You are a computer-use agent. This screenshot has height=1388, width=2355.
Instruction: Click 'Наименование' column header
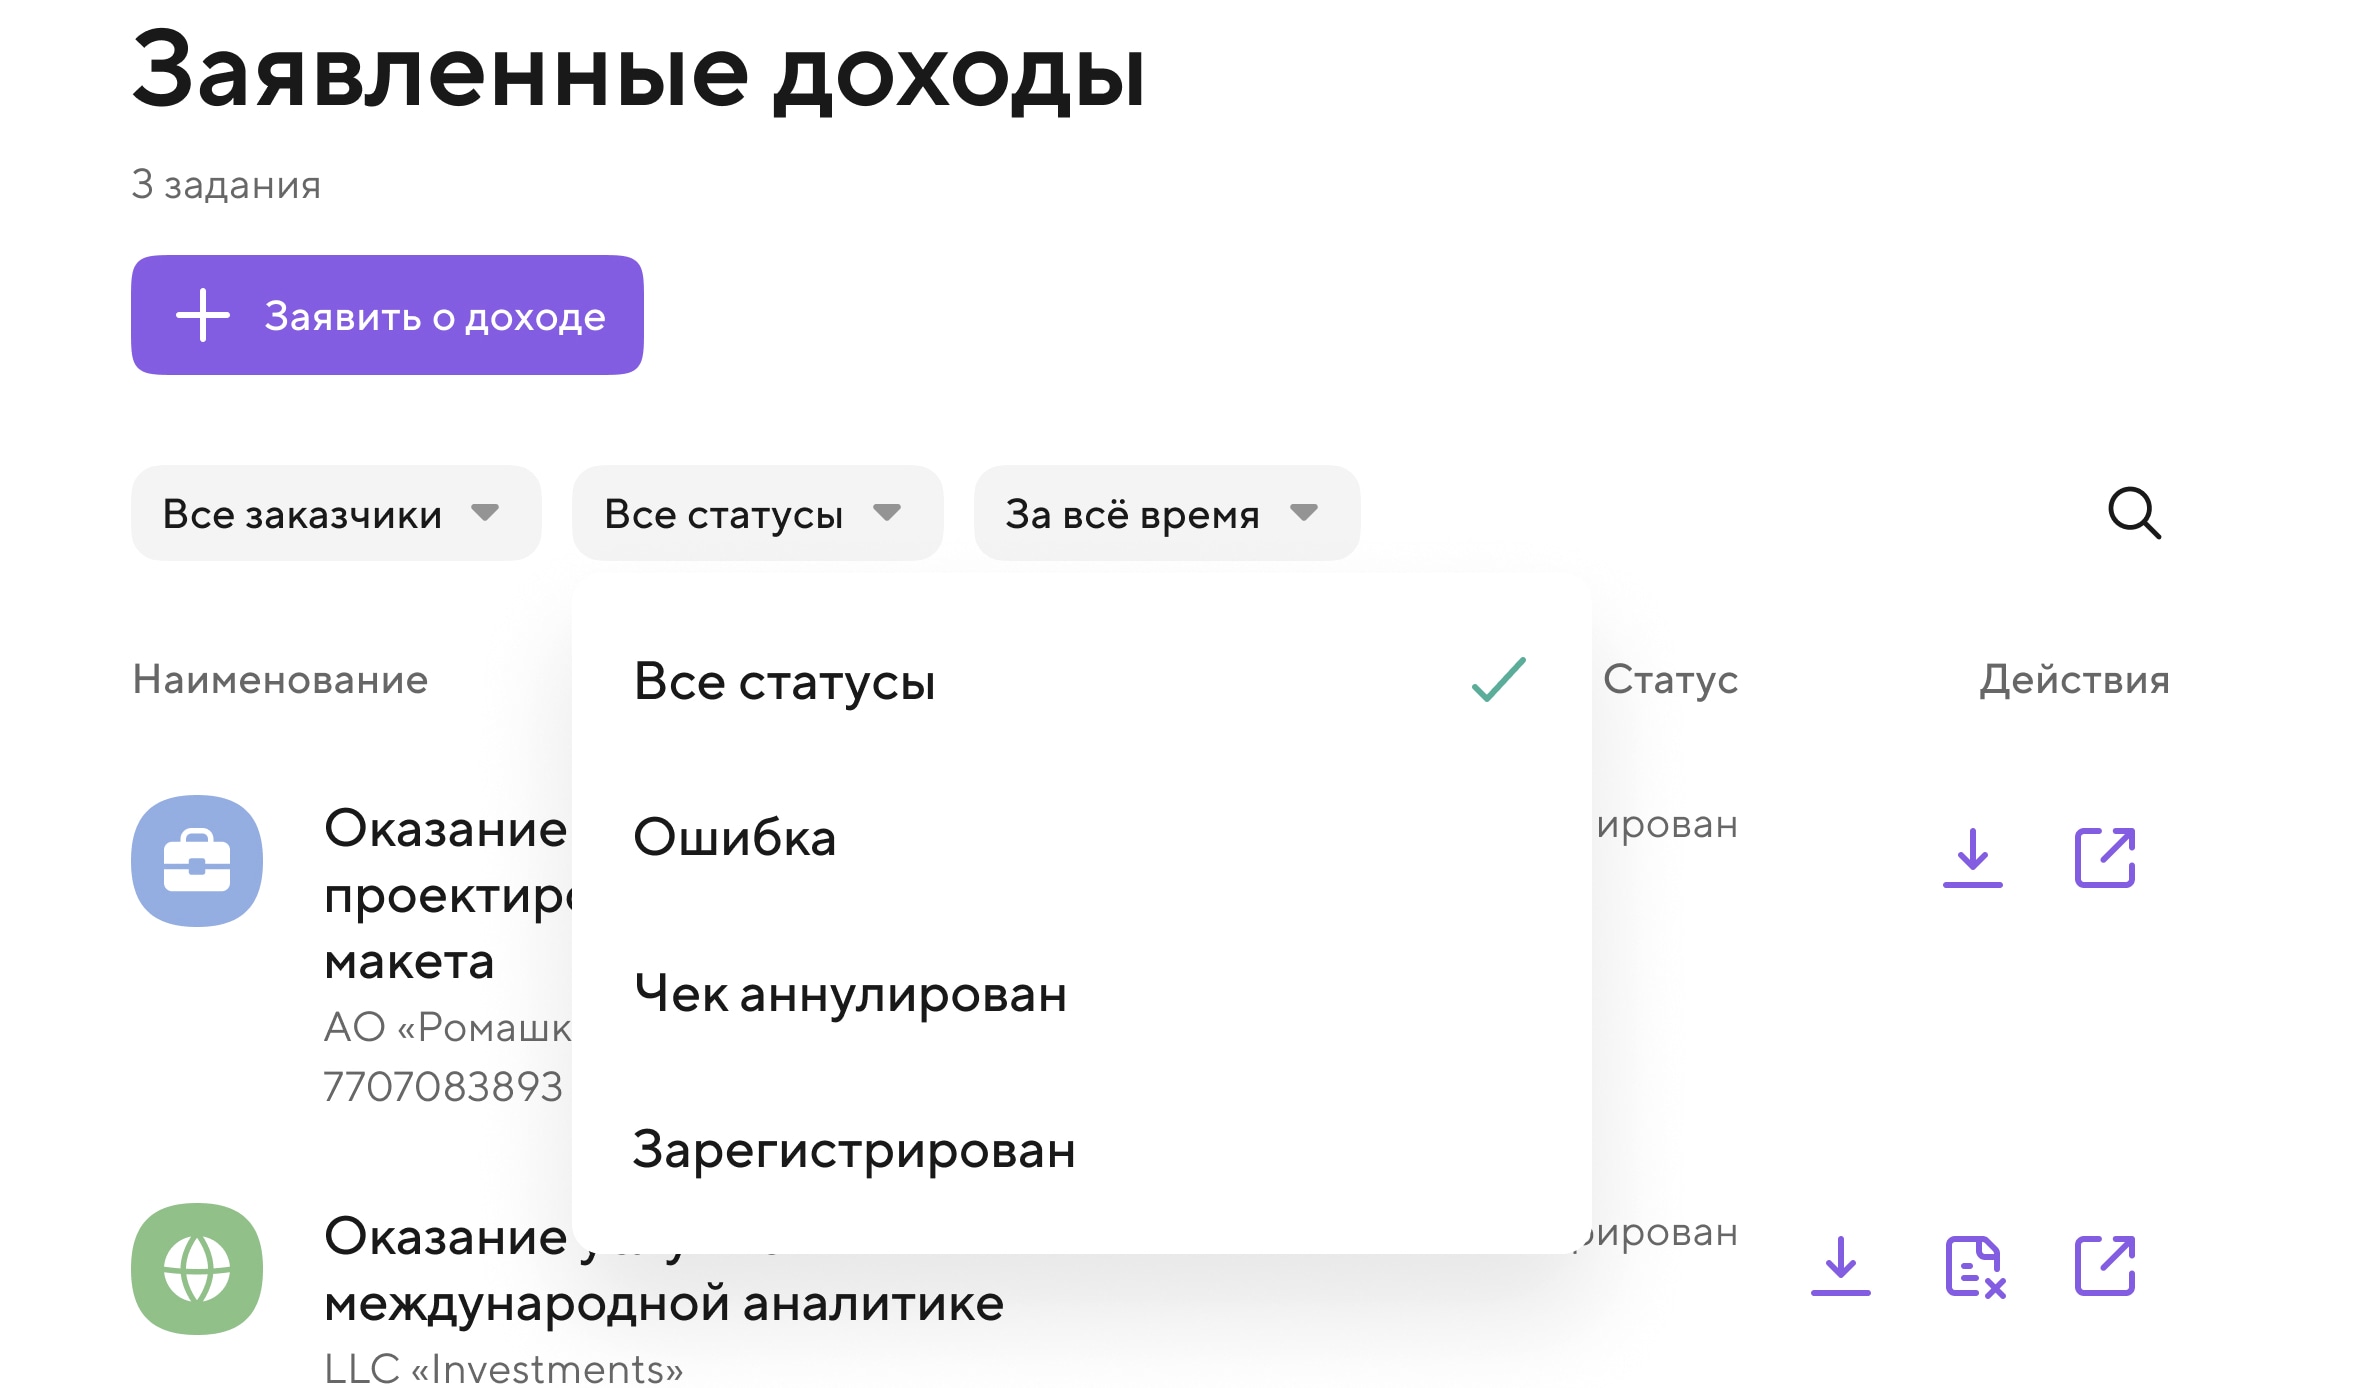point(280,679)
